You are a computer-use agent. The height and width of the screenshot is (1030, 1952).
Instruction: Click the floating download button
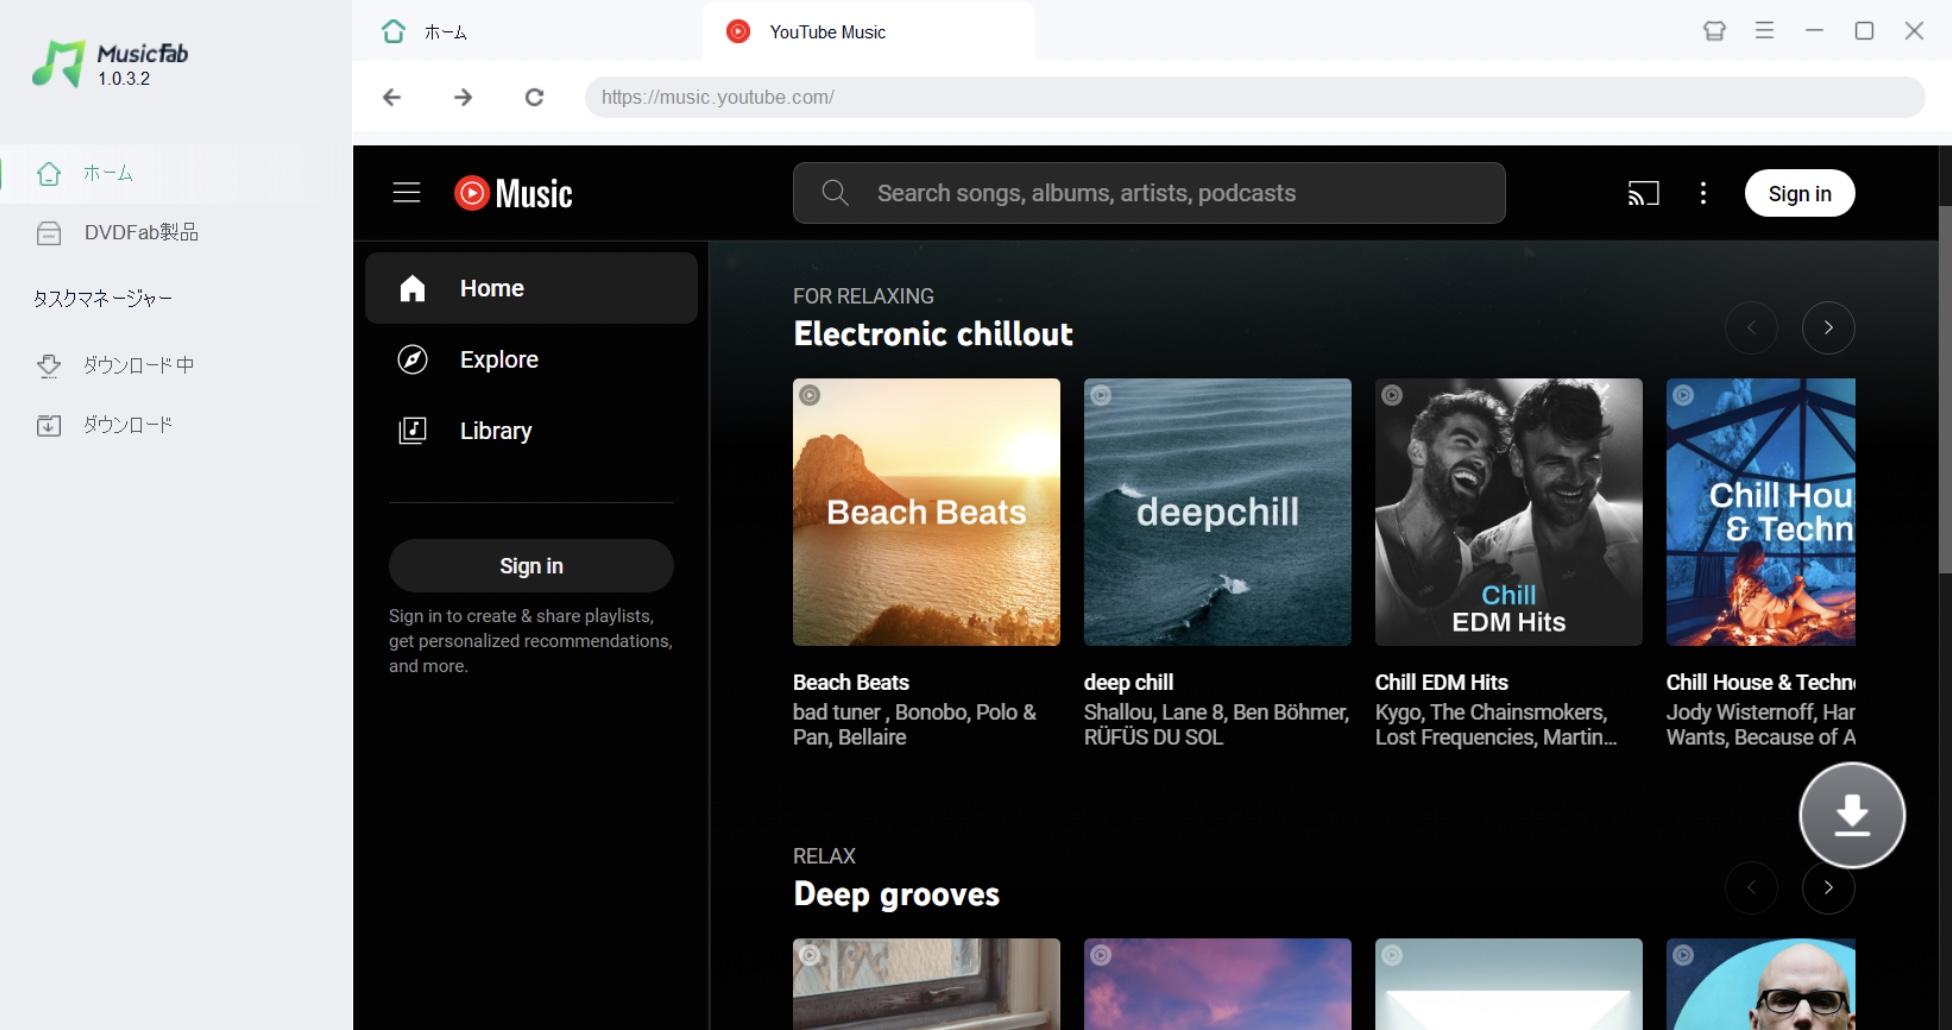click(1852, 815)
